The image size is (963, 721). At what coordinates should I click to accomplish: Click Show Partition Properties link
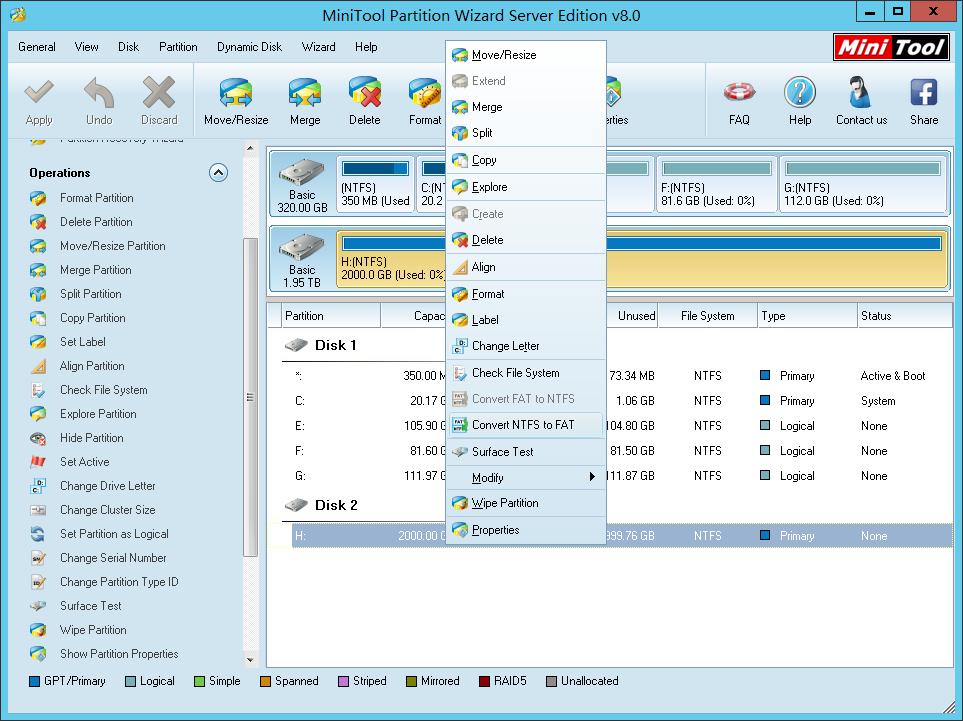(x=119, y=654)
